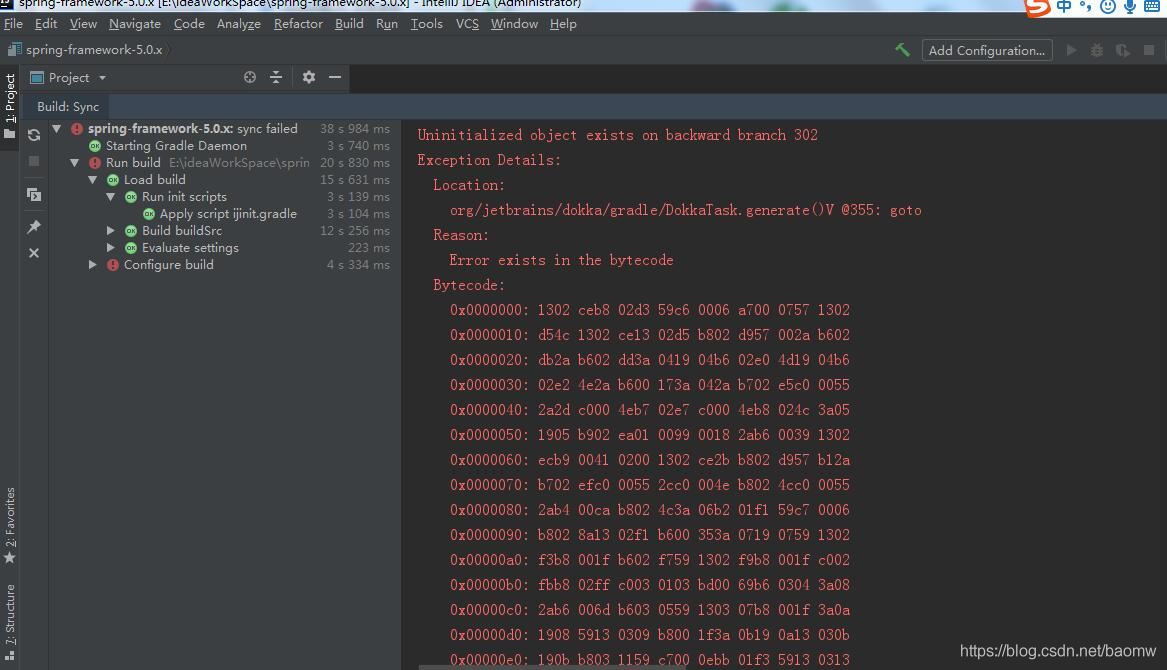Toggle the Pin Tab icon in Build sidebar
The height and width of the screenshot is (670, 1167).
[34, 227]
